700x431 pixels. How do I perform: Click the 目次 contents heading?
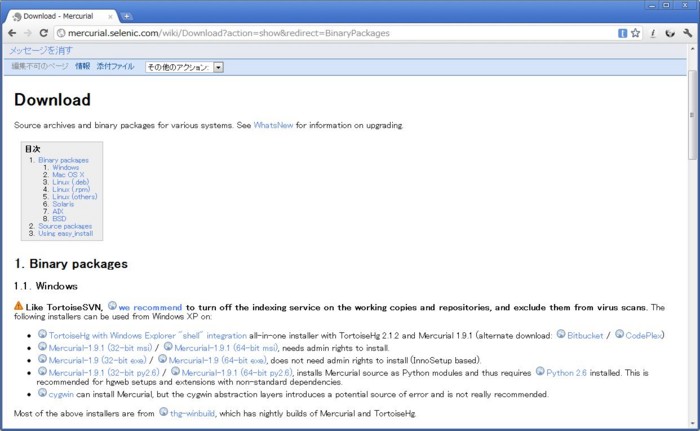(x=32, y=149)
